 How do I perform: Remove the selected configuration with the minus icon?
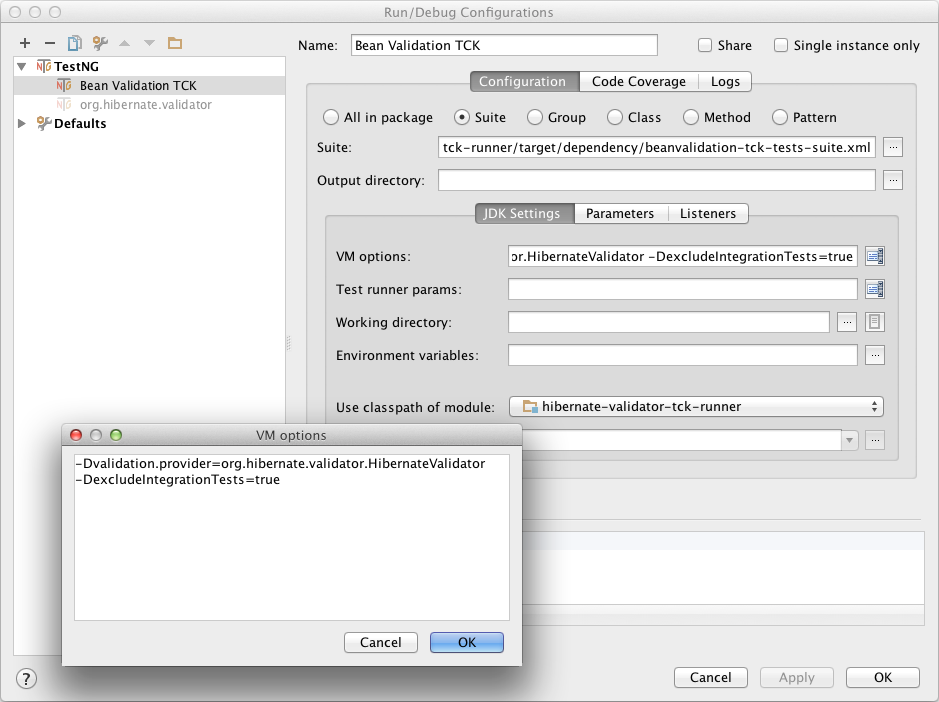point(50,43)
